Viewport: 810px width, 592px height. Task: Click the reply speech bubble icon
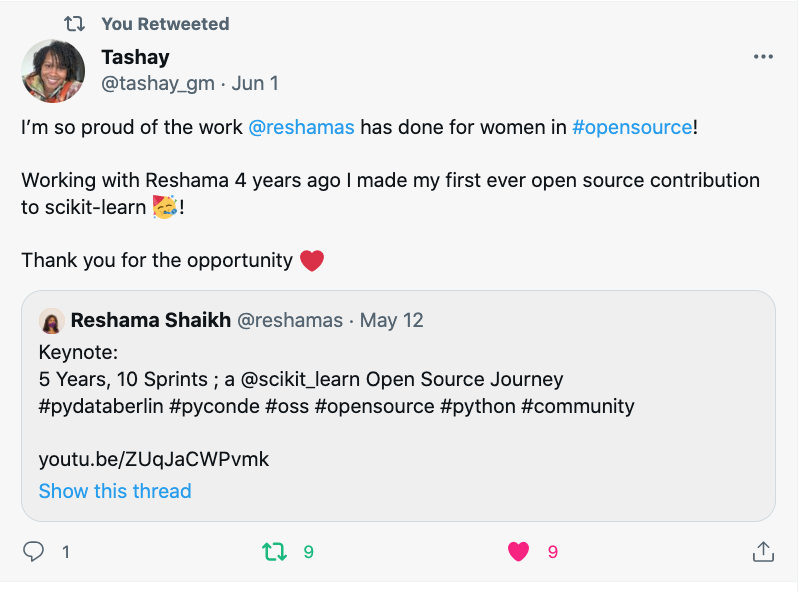coord(34,551)
